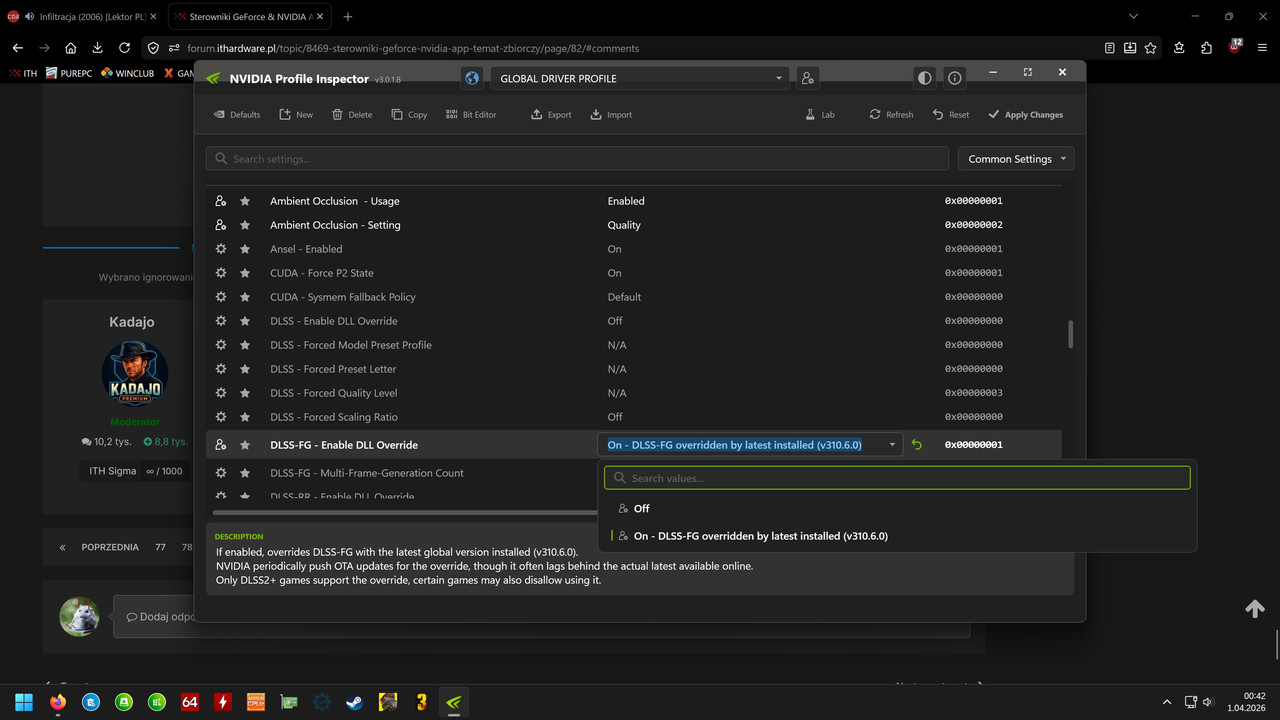The width and height of the screenshot is (1280, 720).
Task: Toggle favorite star for Ansel - Enabled
Action: (245, 249)
